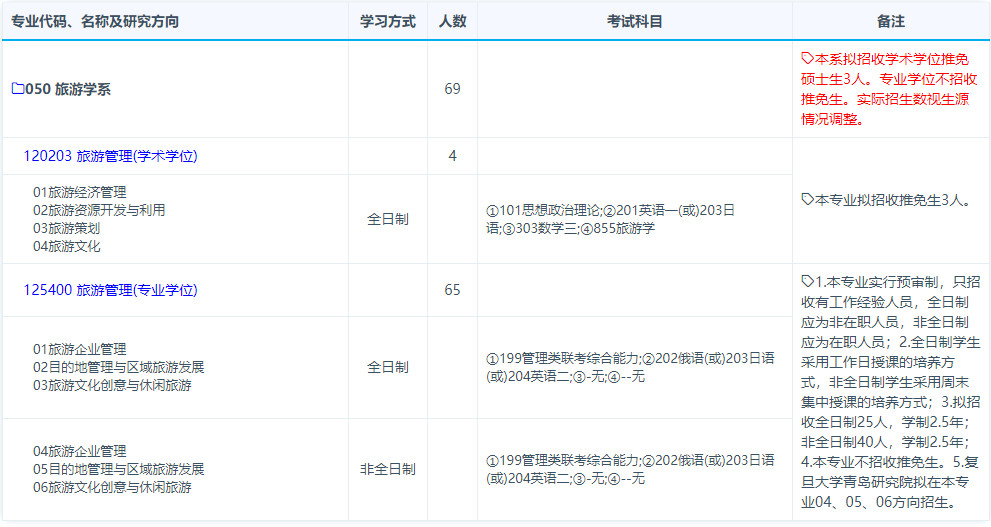The image size is (991, 527).
Task: Select the 备注 column header
Action: click(x=890, y=21)
